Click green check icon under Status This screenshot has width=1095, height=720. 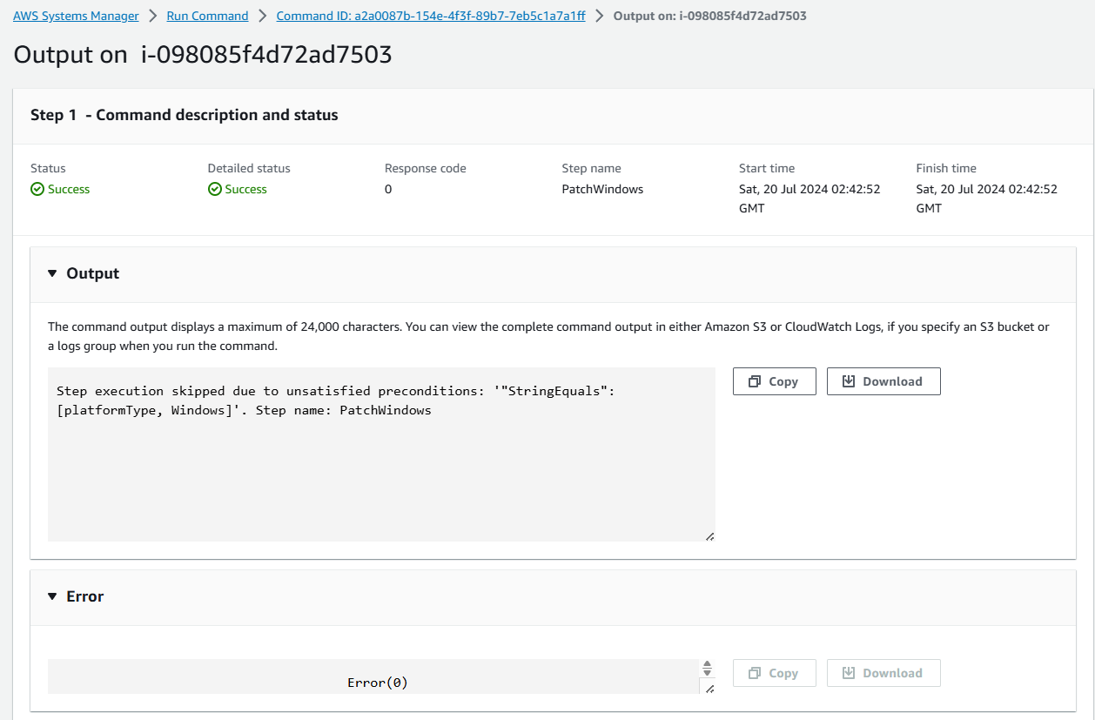tap(37, 190)
